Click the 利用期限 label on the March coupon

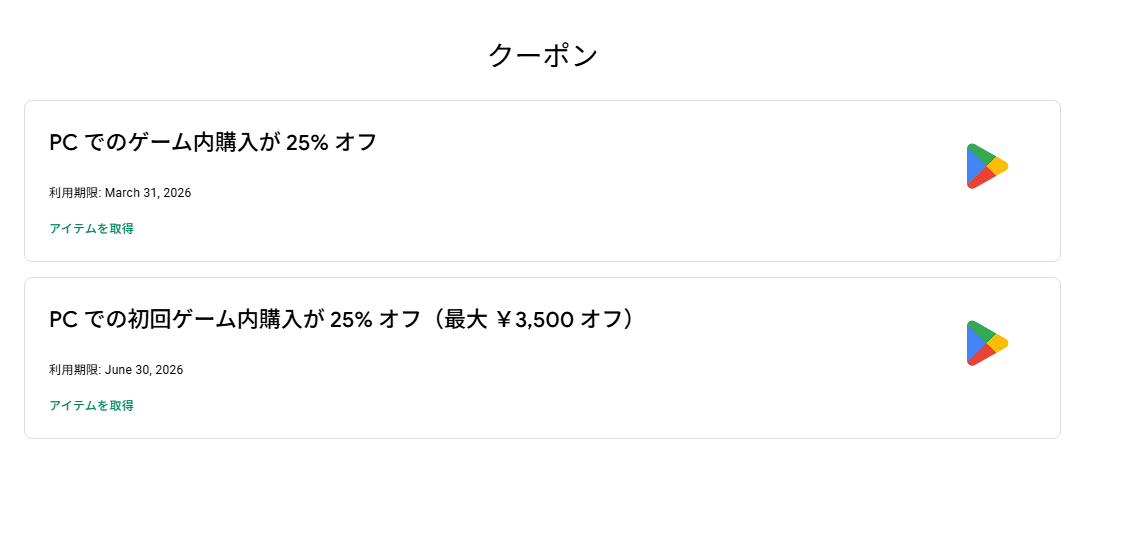74,193
